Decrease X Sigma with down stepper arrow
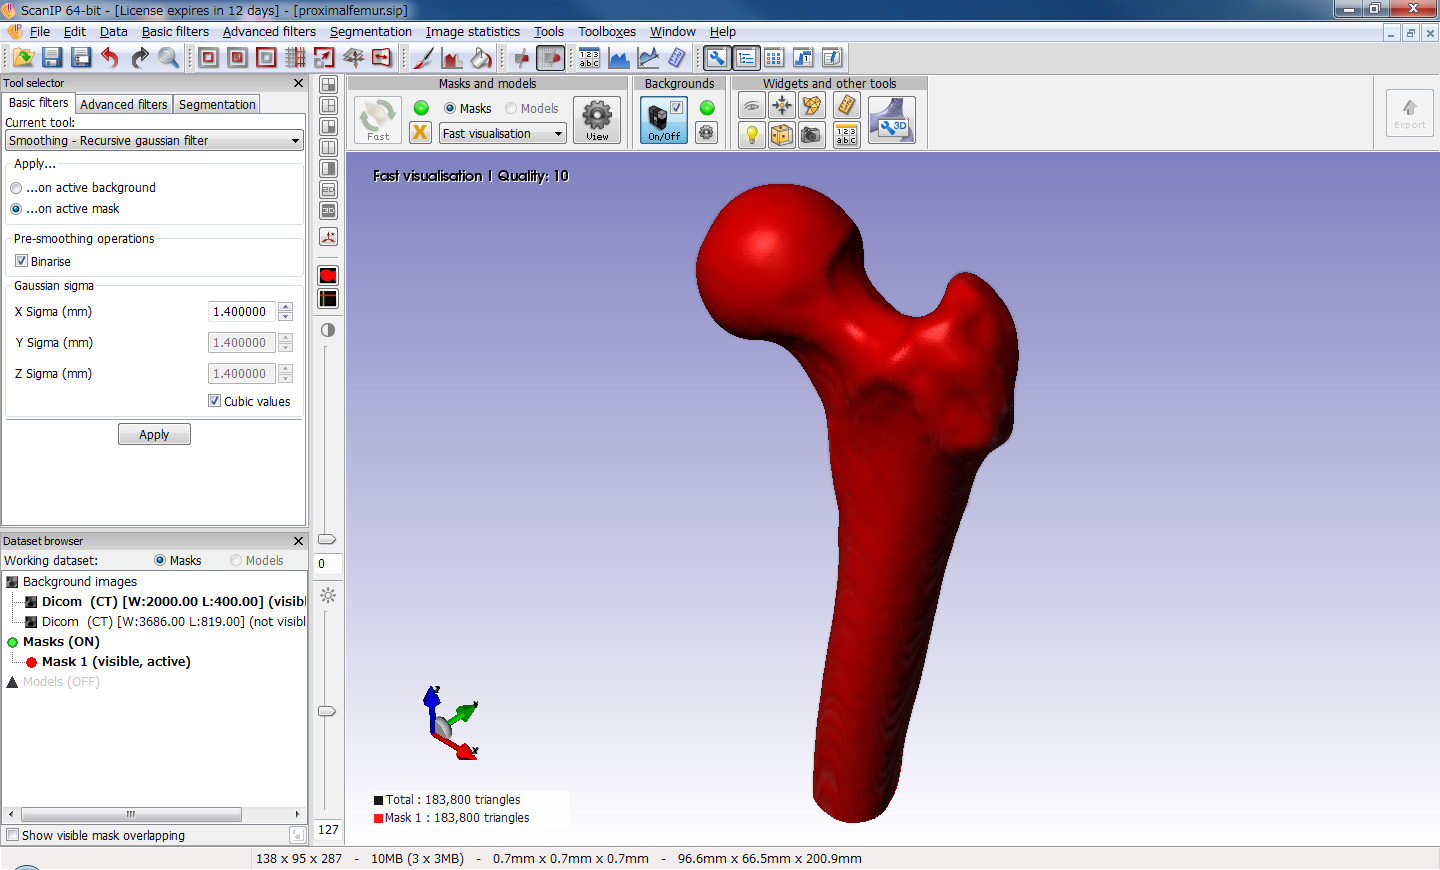The image size is (1440, 870). click(x=286, y=316)
